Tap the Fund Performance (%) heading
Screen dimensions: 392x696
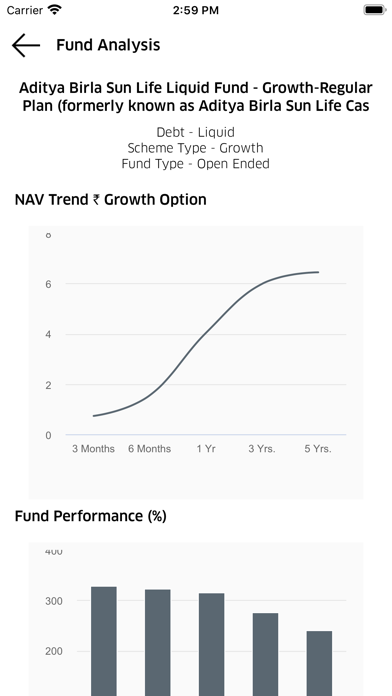[x=91, y=516]
